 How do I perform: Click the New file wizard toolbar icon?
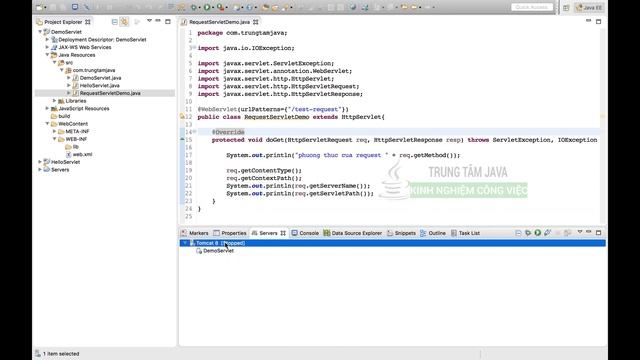(40, 7)
